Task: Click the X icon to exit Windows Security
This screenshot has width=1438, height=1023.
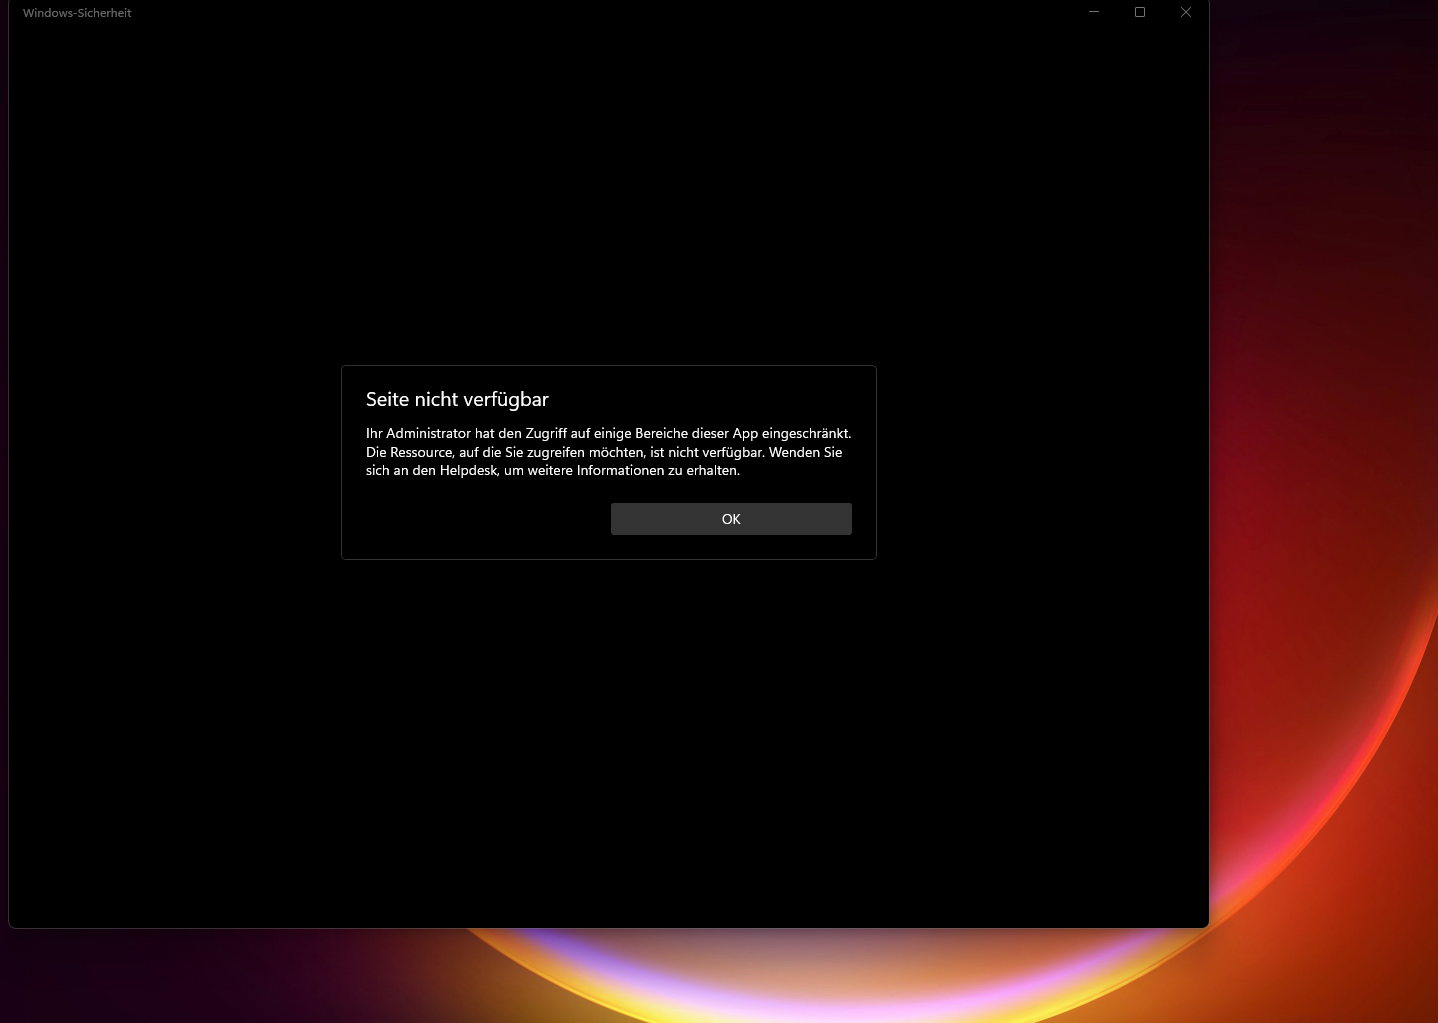Action: 1185,12
